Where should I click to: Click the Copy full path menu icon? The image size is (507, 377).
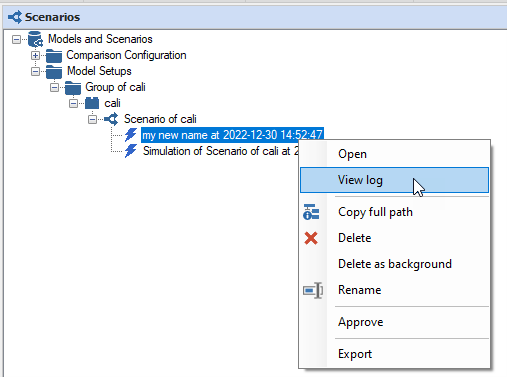[311, 212]
